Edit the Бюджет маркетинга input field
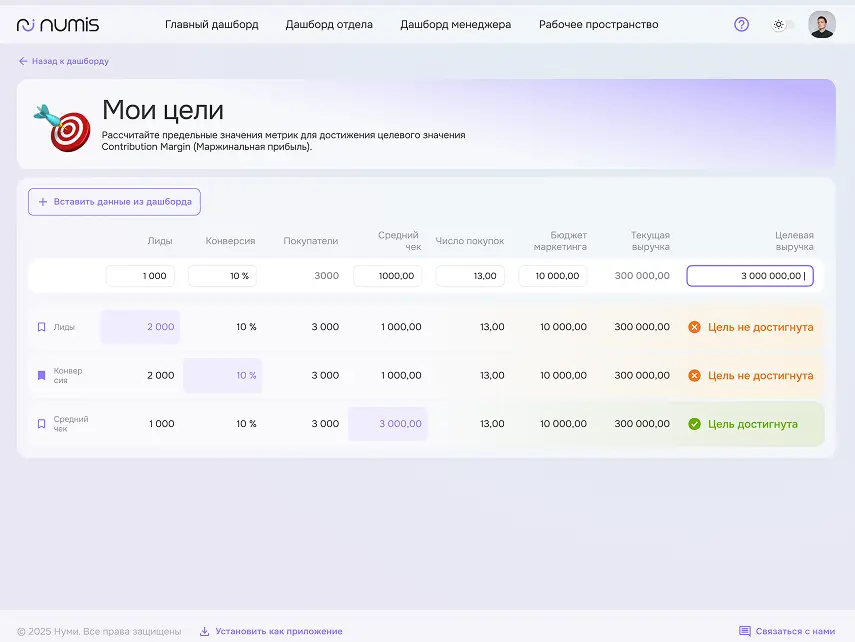The image size is (855, 642). 552,276
